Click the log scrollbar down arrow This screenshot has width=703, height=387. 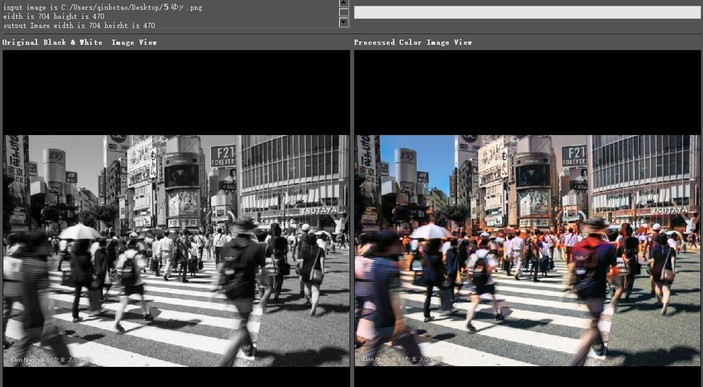(x=344, y=22)
